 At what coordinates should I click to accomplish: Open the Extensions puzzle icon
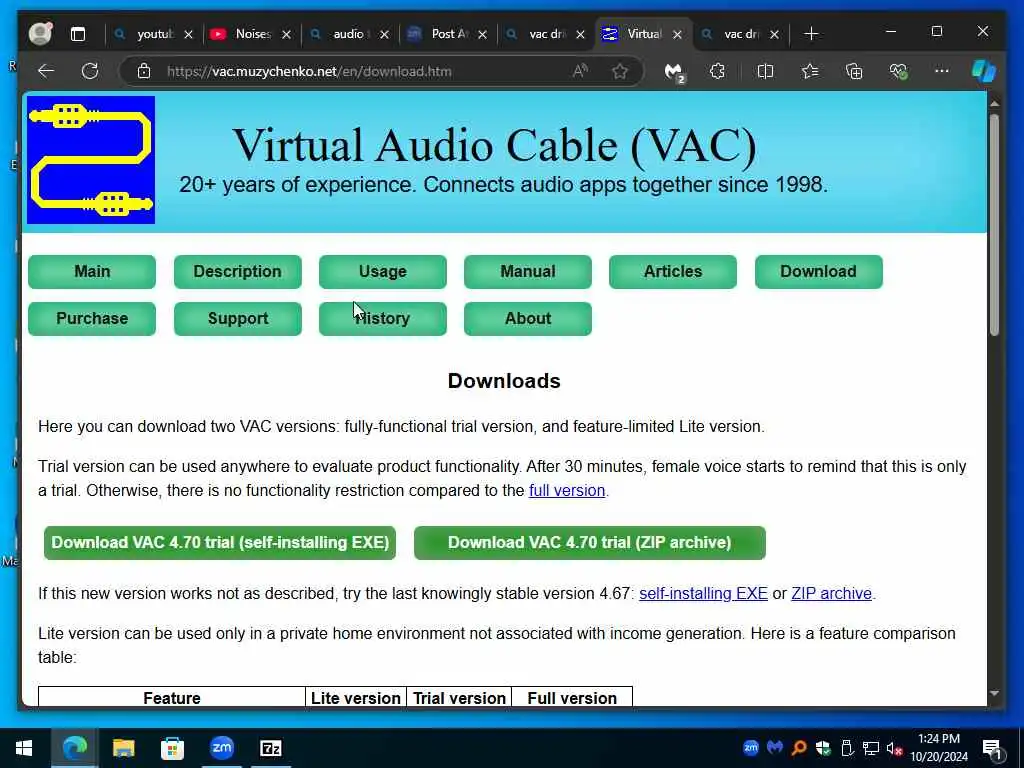(x=717, y=71)
